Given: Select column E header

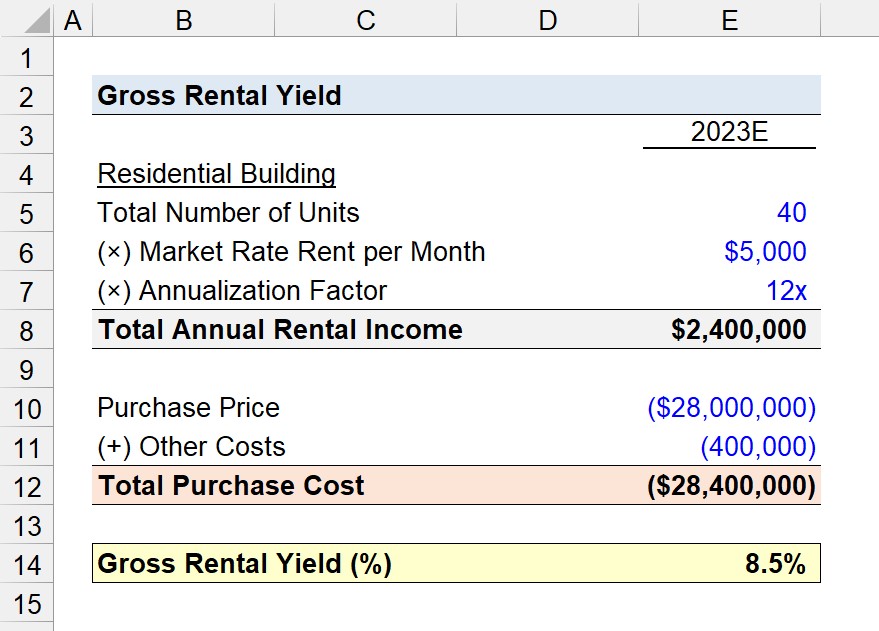Looking at the screenshot, I should point(729,18).
